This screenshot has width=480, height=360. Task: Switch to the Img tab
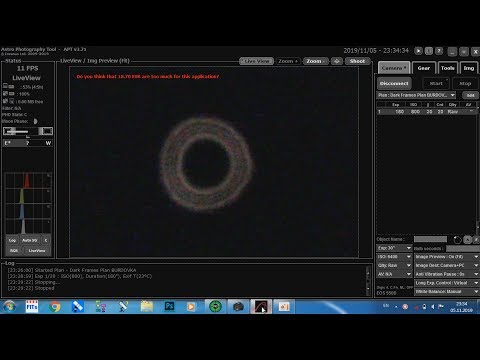point(469,68)
